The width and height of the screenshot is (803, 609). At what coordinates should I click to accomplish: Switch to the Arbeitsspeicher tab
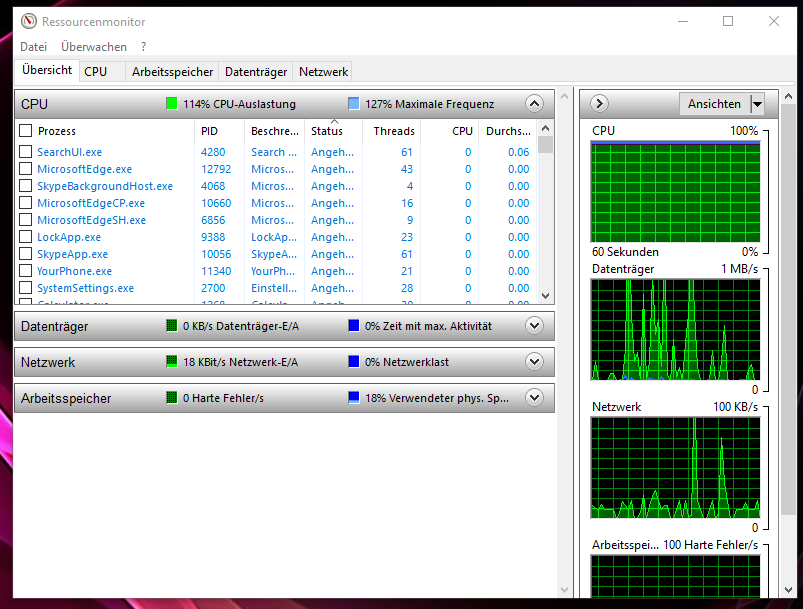coord(172,72)
